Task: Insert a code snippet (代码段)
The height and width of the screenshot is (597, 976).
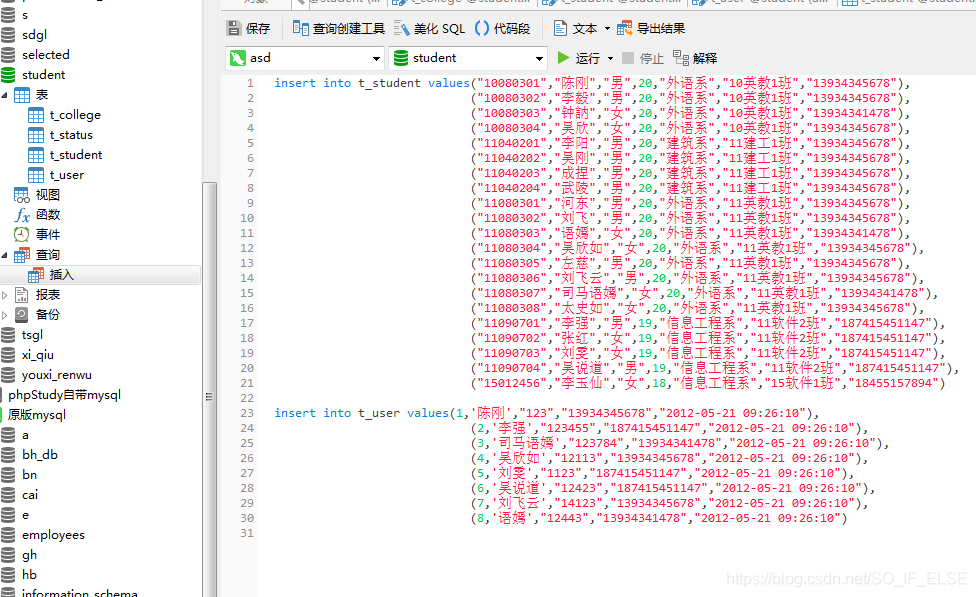Action: [x=502, y=28]
